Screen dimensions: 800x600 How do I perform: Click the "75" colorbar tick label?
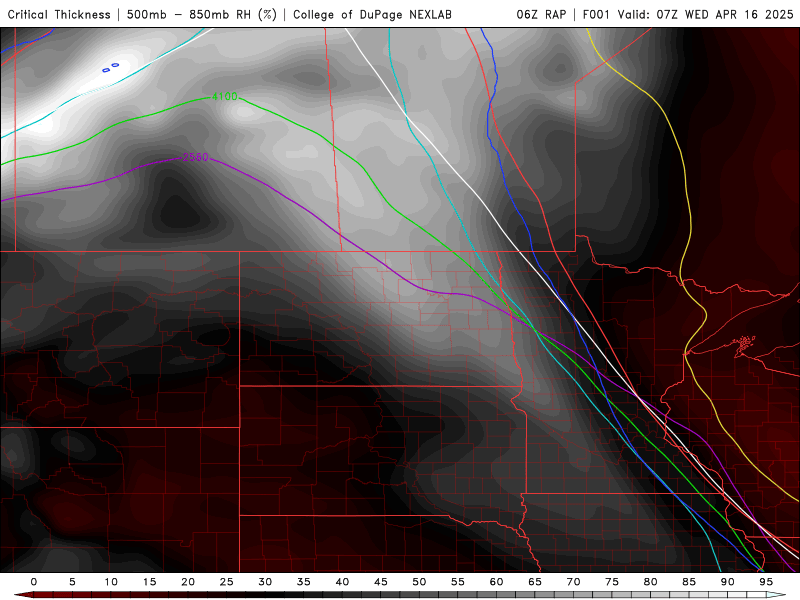tap(612, 582)
